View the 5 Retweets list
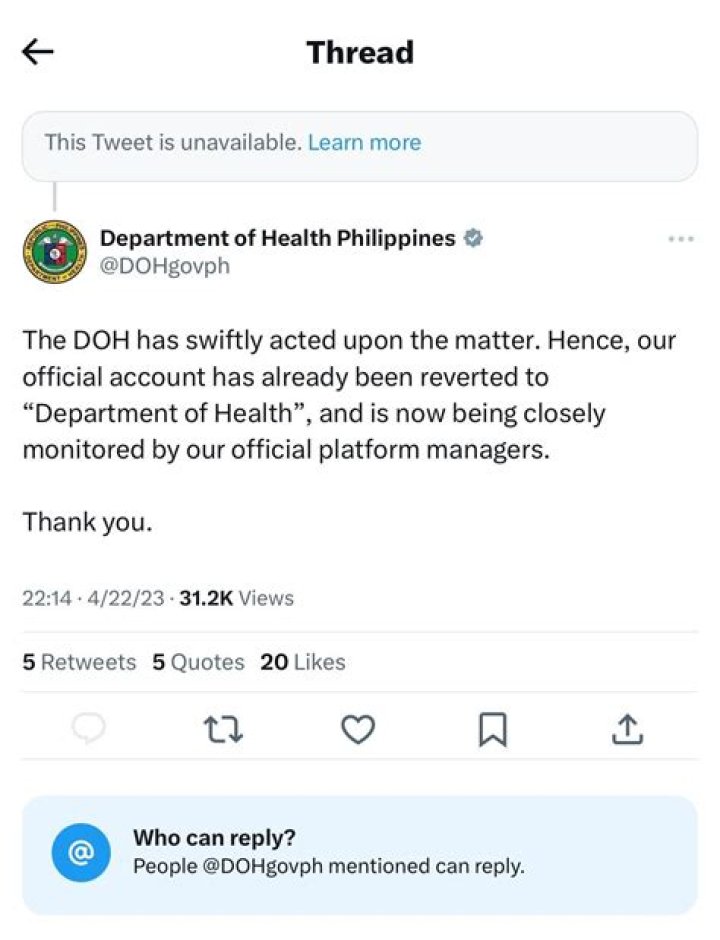Viewport: 720px width, 940px height. [x=79, y=662]
